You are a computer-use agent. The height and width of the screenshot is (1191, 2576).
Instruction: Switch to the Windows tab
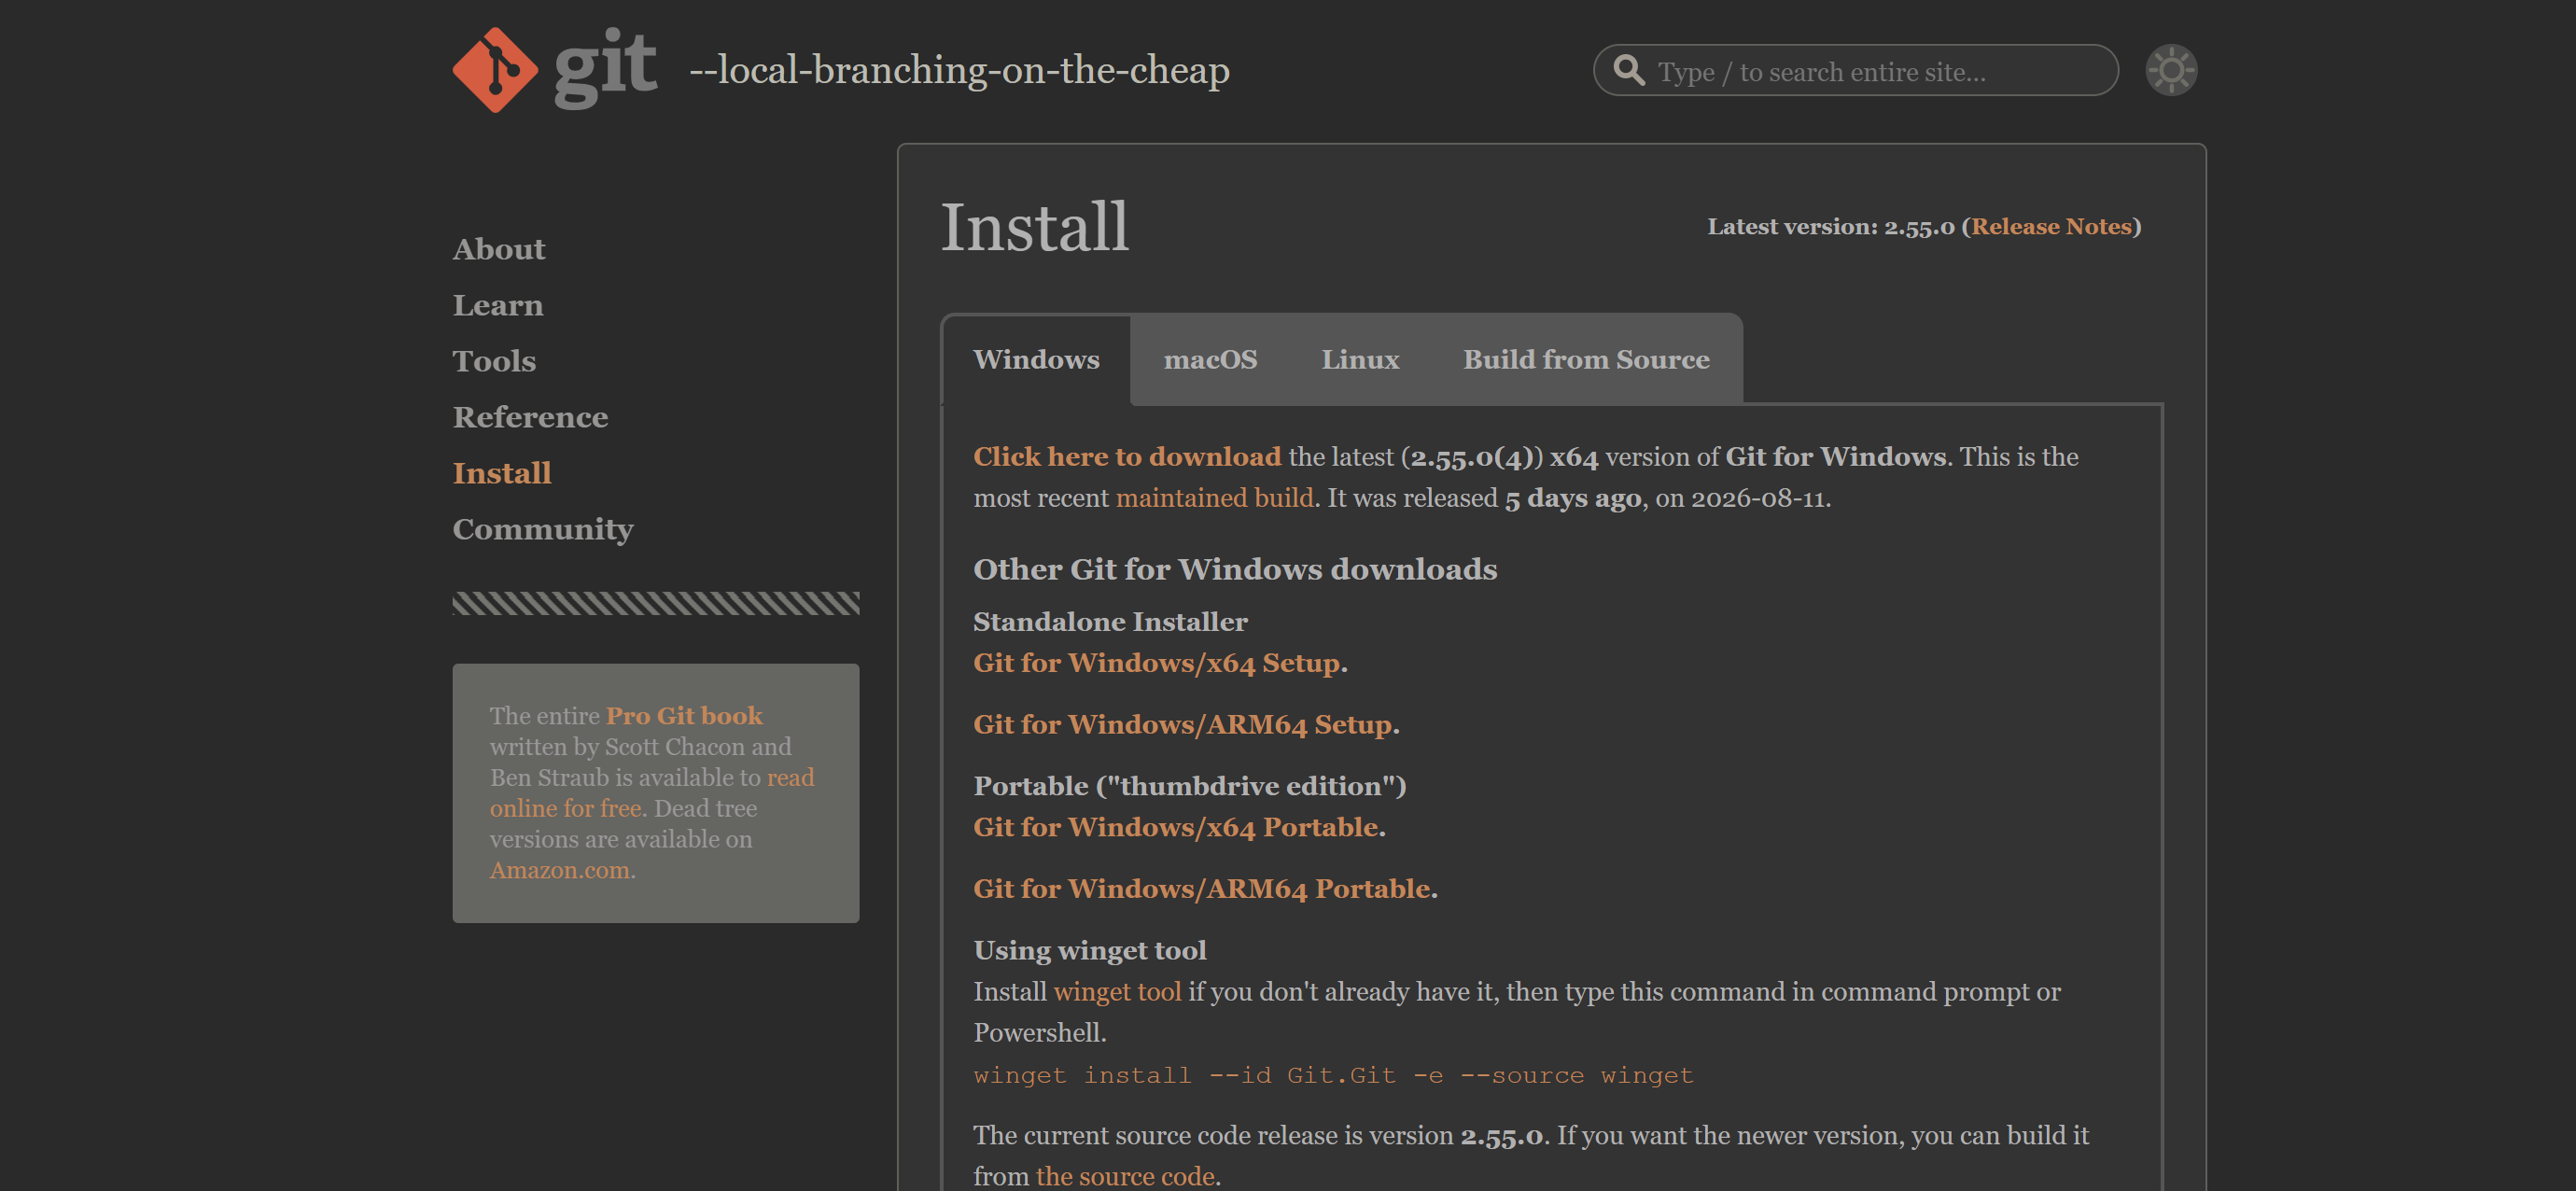[x=1036, y=360]
